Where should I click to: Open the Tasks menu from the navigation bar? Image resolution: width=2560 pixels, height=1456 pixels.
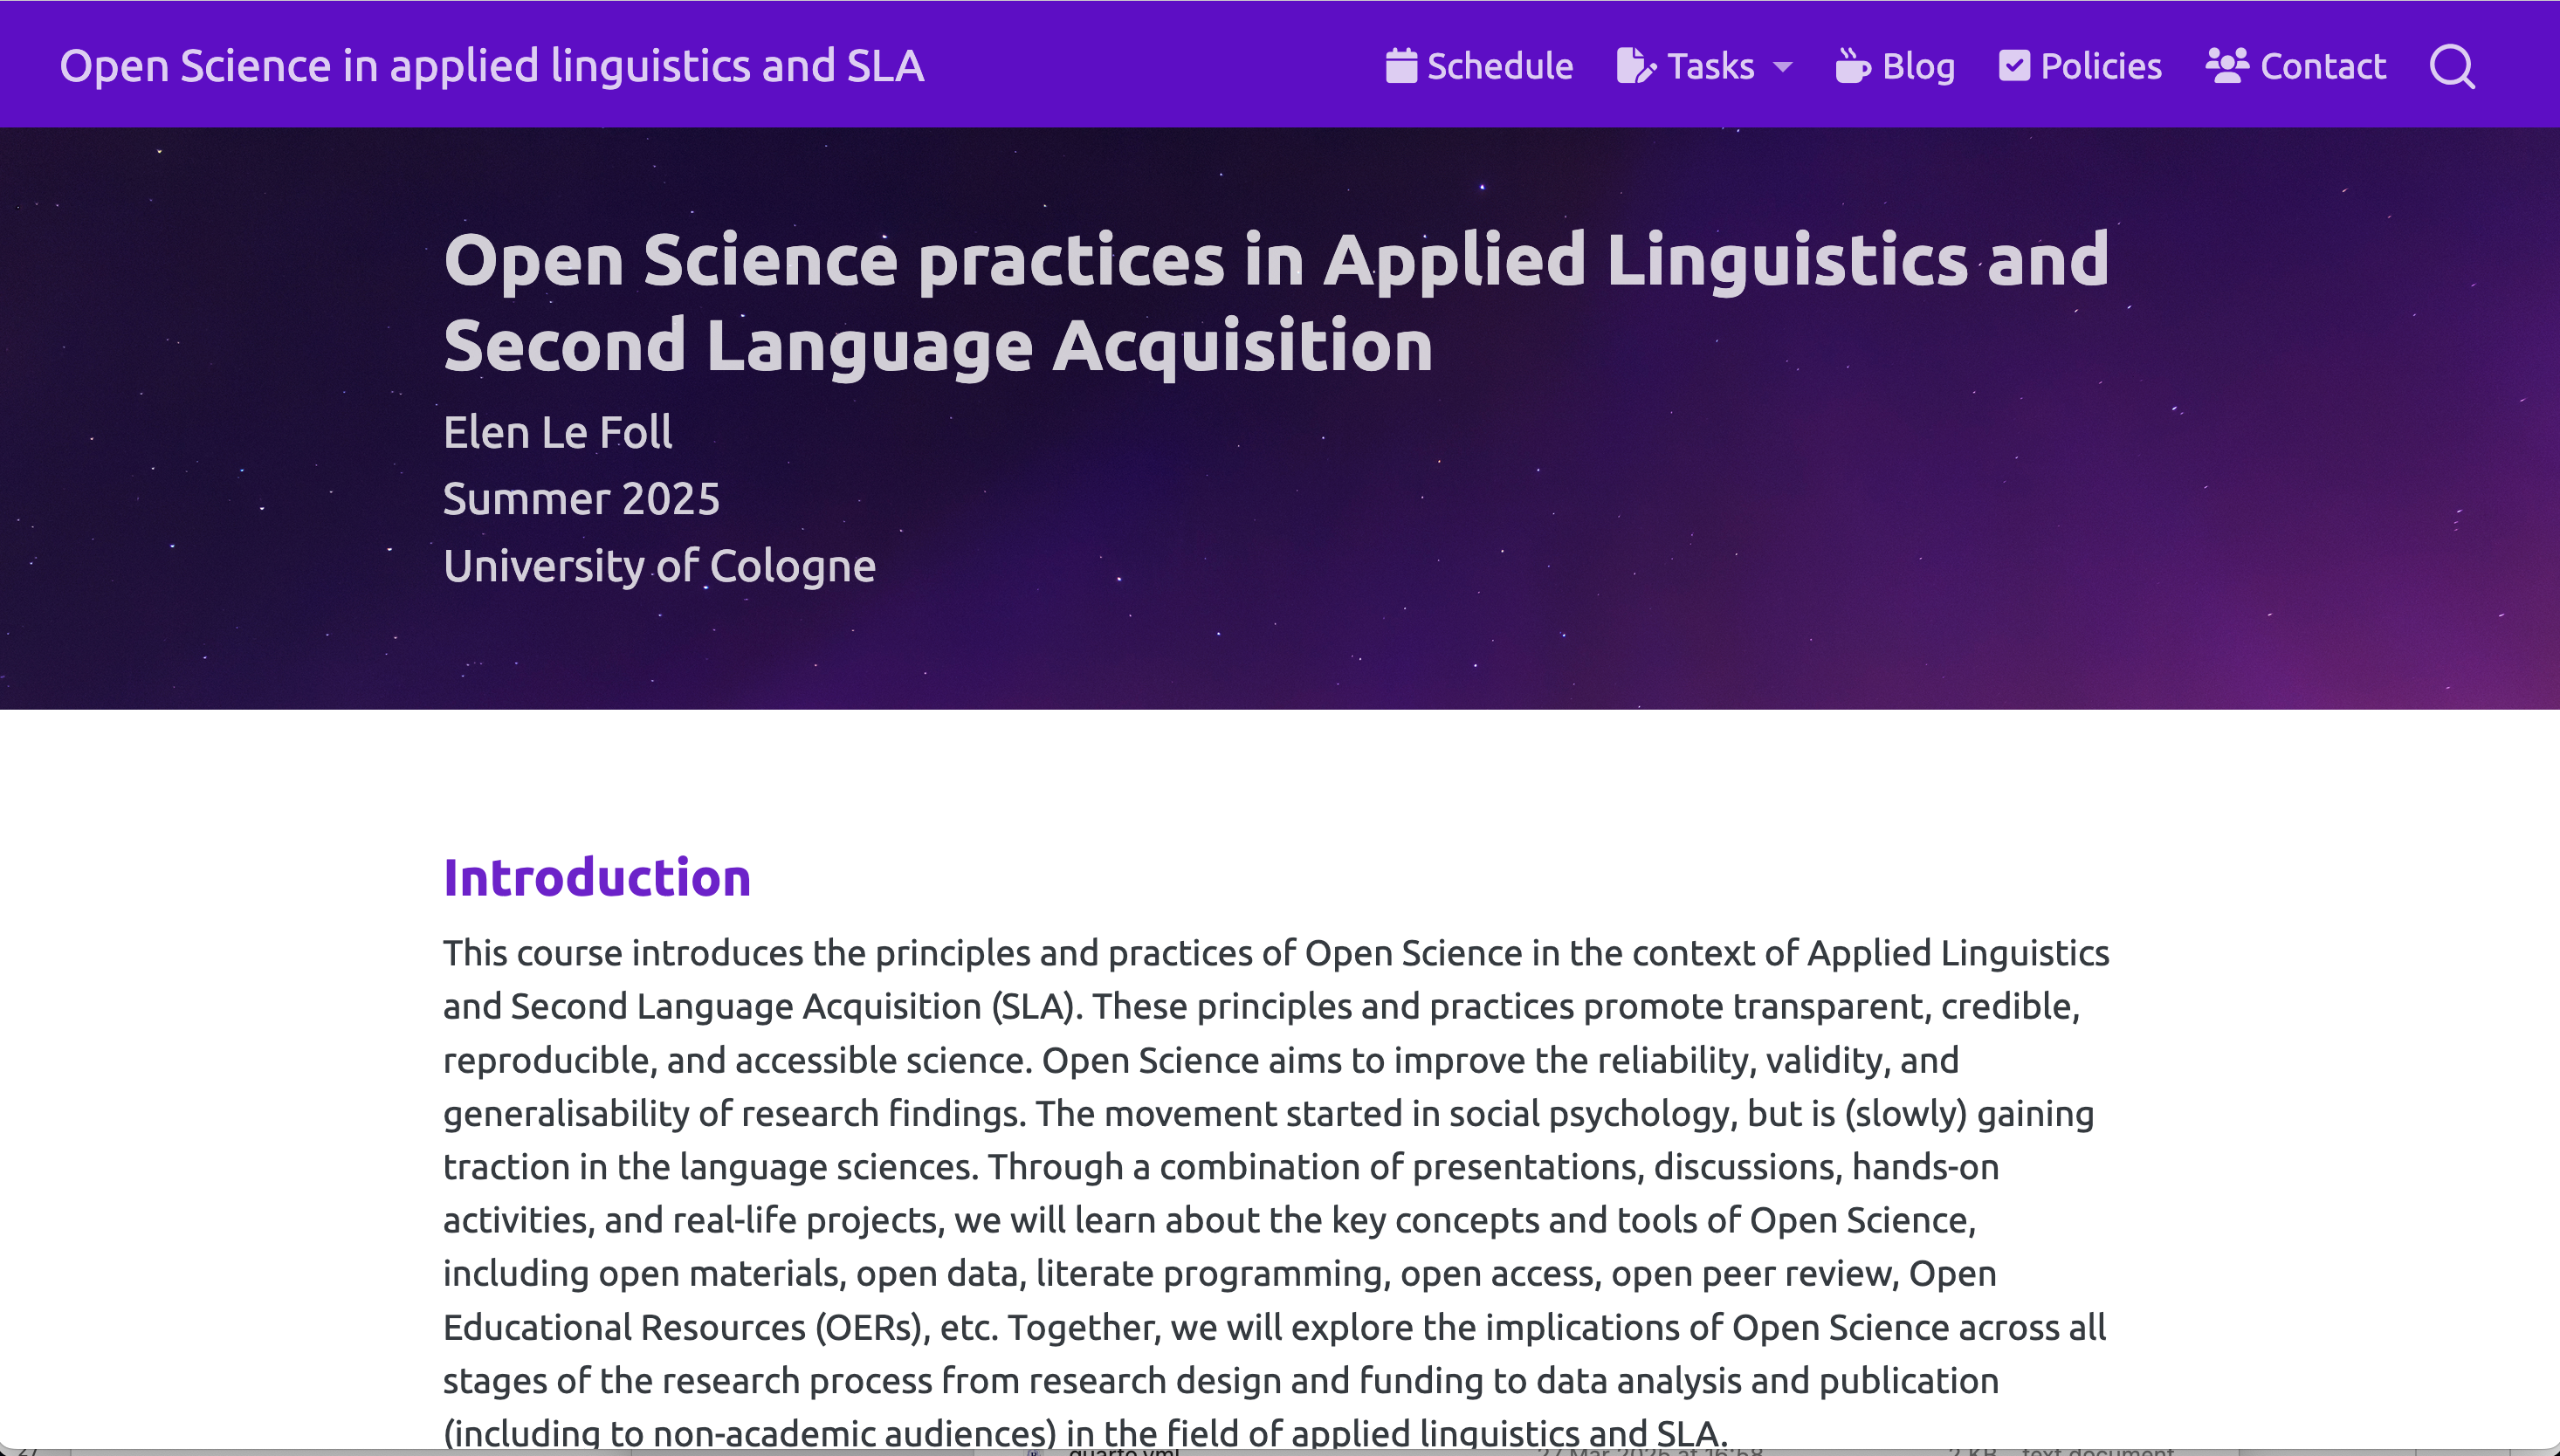pos(1710,65)
